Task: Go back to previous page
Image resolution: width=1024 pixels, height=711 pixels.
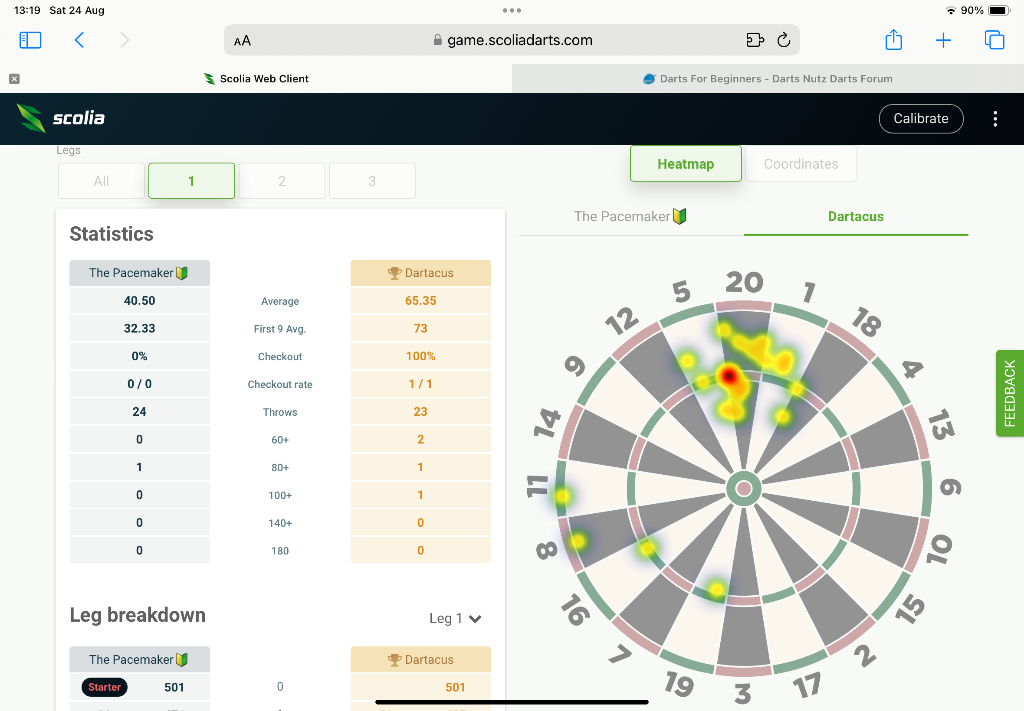Action: (x=80, y=40)
